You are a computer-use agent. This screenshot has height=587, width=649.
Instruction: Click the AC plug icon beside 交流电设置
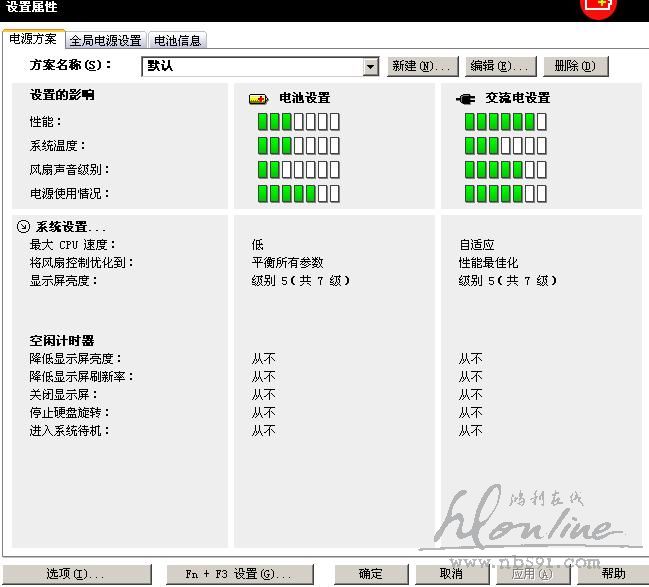coord(465,99)
